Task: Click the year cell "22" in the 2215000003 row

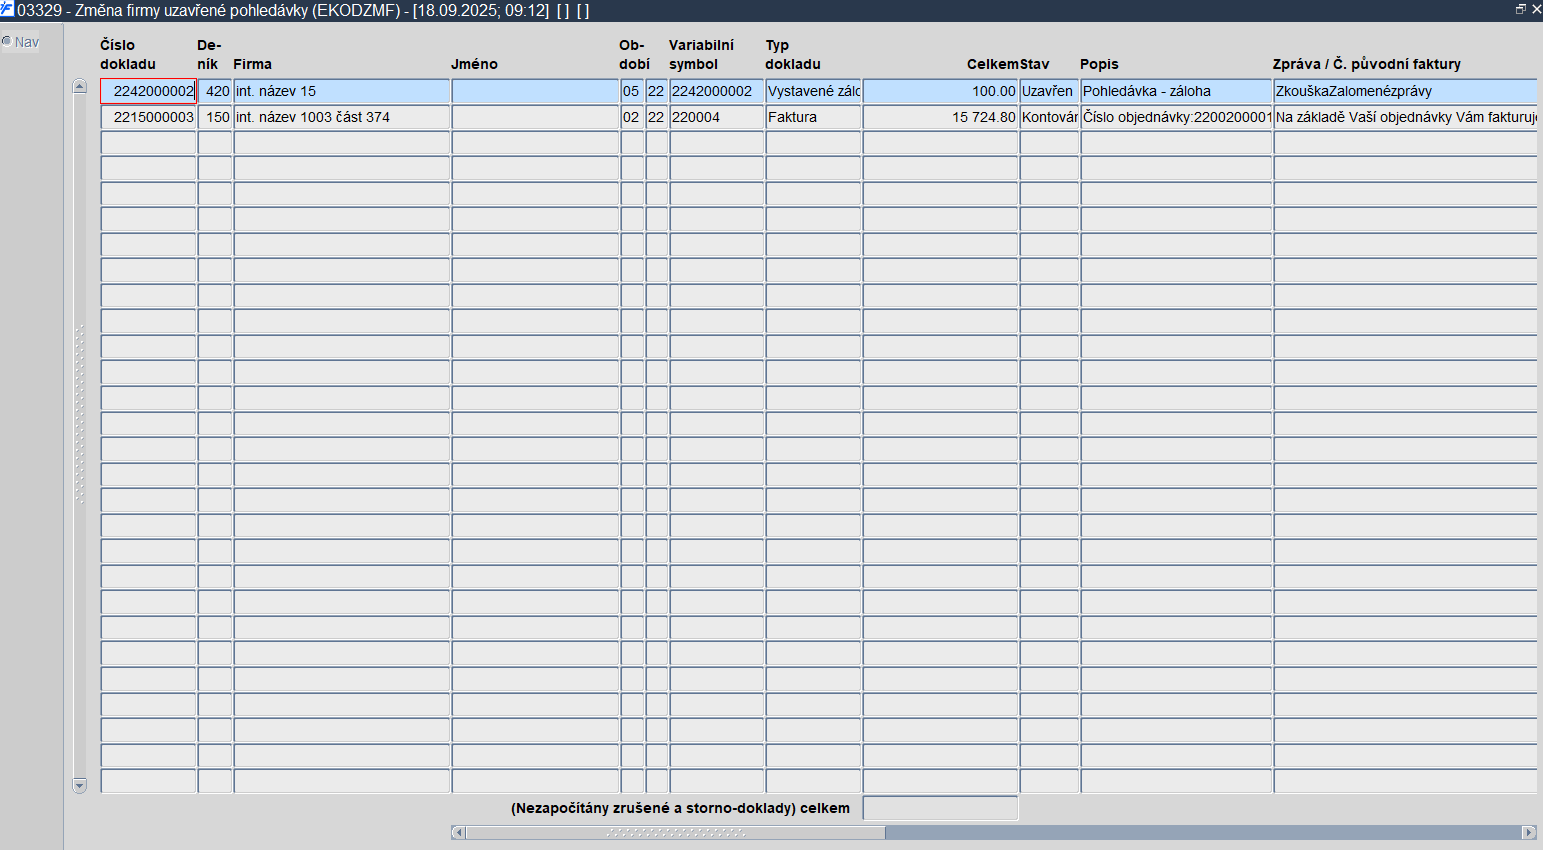Action: (657, 117)
